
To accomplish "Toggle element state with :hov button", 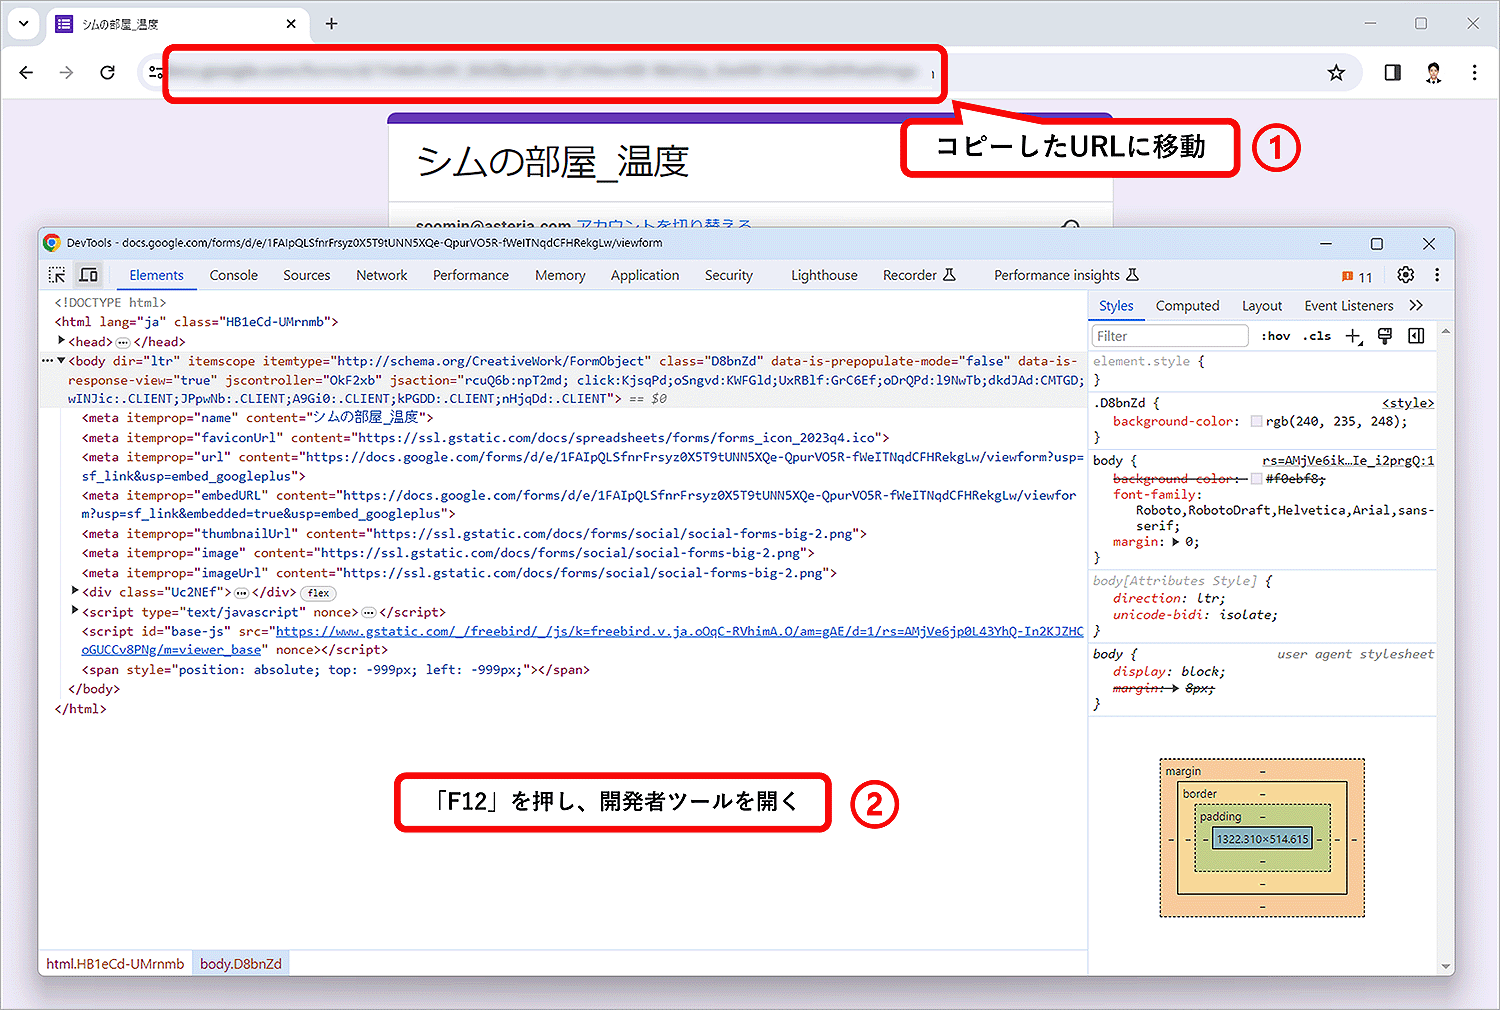I will point(1275,336).
